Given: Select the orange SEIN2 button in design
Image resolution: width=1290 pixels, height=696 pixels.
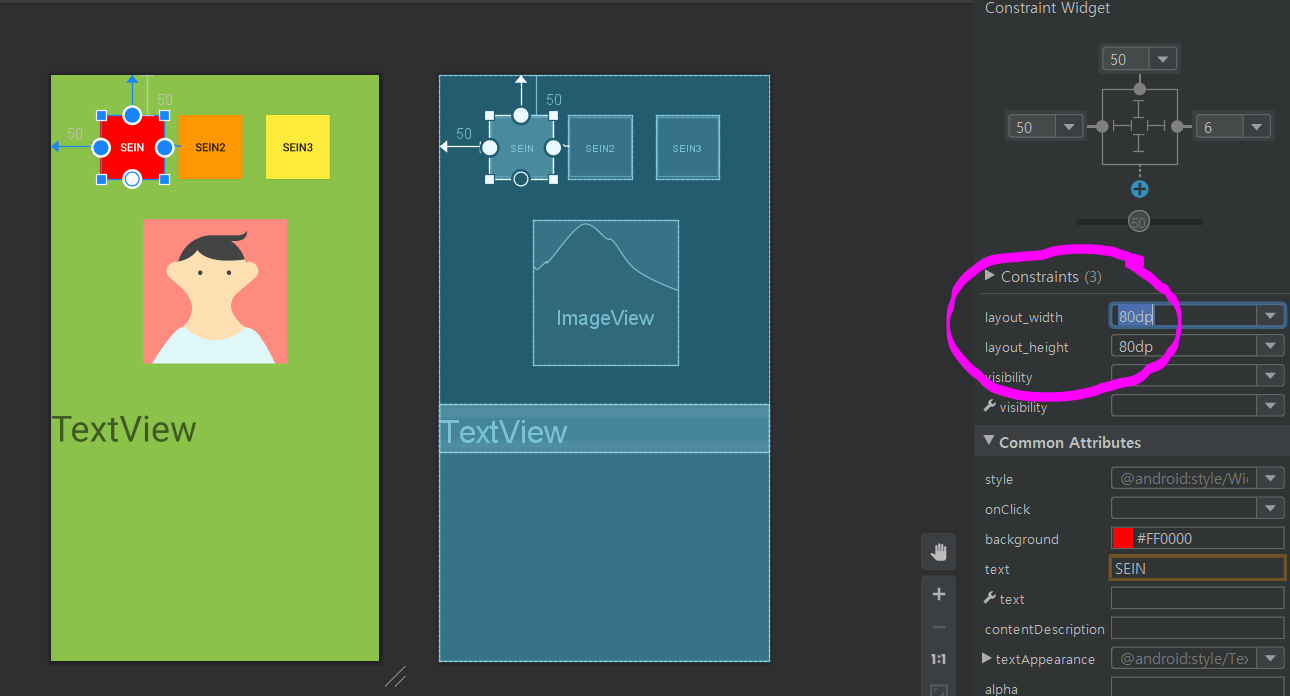Looking at the screenshot, I should (210, 147).
